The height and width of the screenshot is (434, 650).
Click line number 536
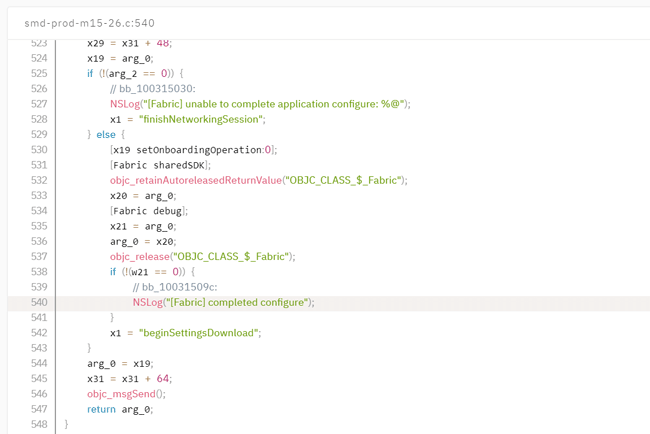pos(39,241)
